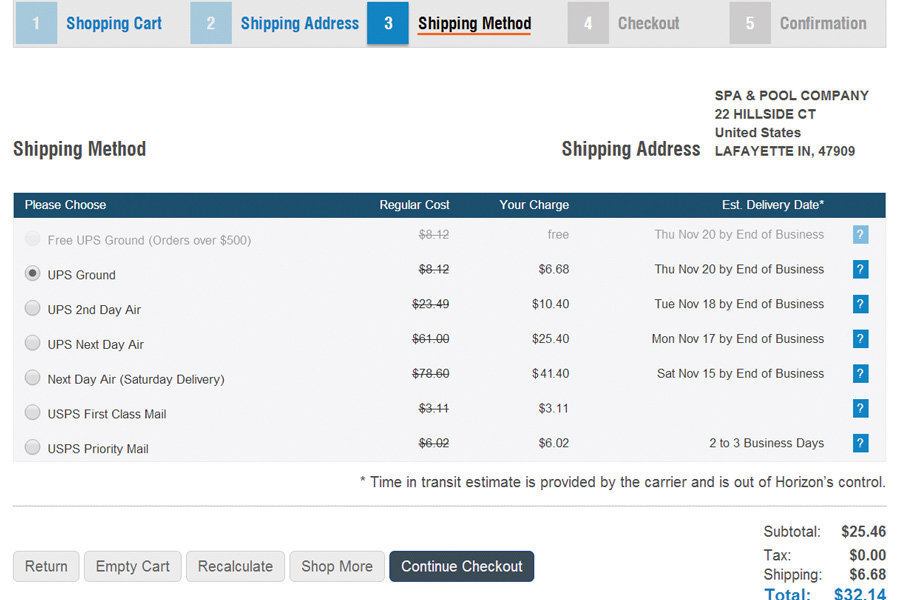Pick USPS First Class Mail option
The image size is (900, 600).
pos(31,413)
